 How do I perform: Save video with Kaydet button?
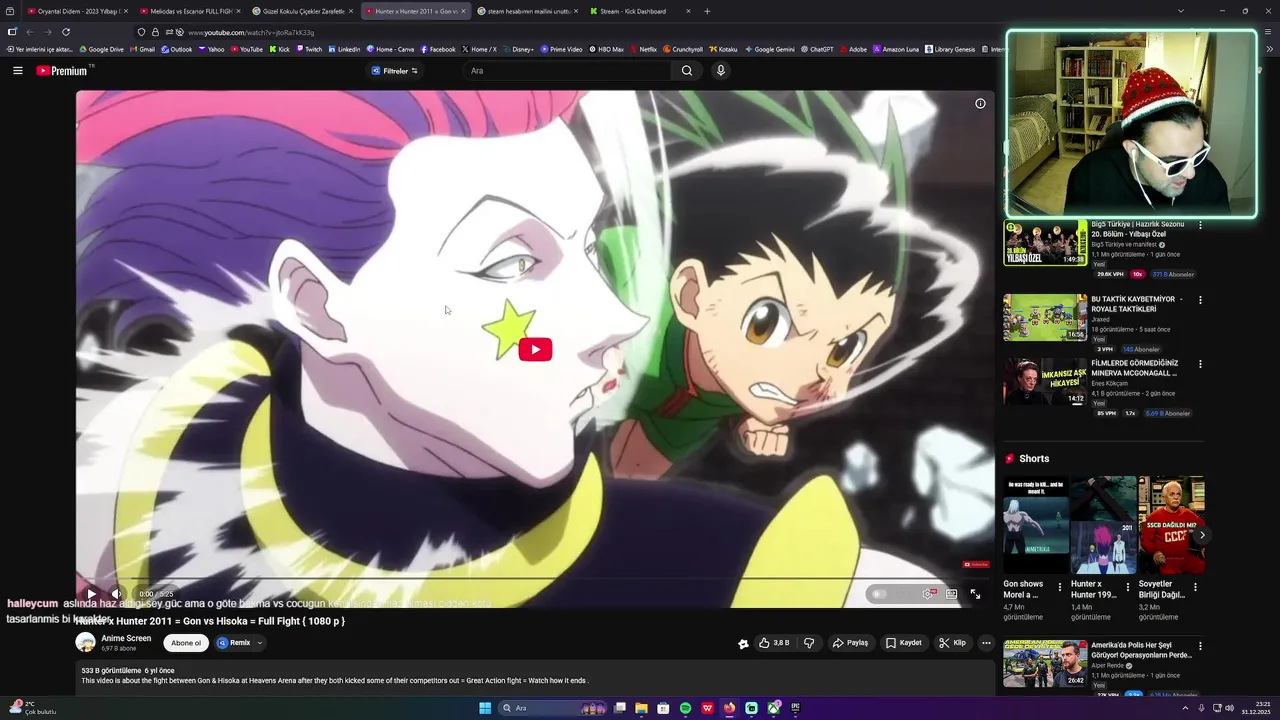tap(903, 643)
